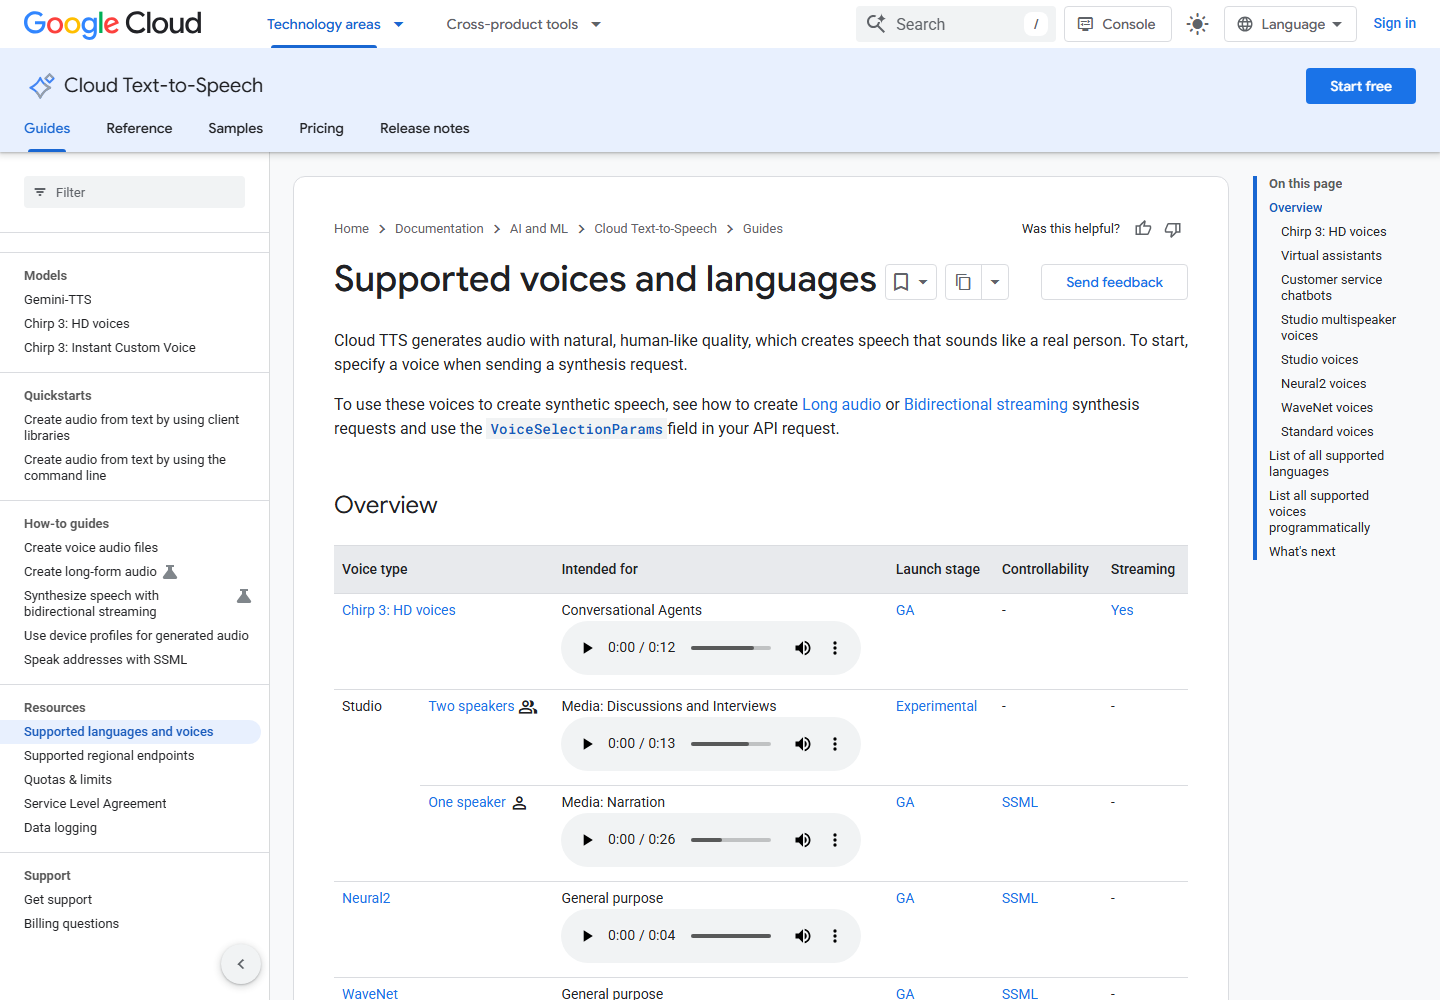Viewport: 1440px width, 1000px height.
Task: Click the copy page icon
Action: pyautogui.click(x=963, y=282)
